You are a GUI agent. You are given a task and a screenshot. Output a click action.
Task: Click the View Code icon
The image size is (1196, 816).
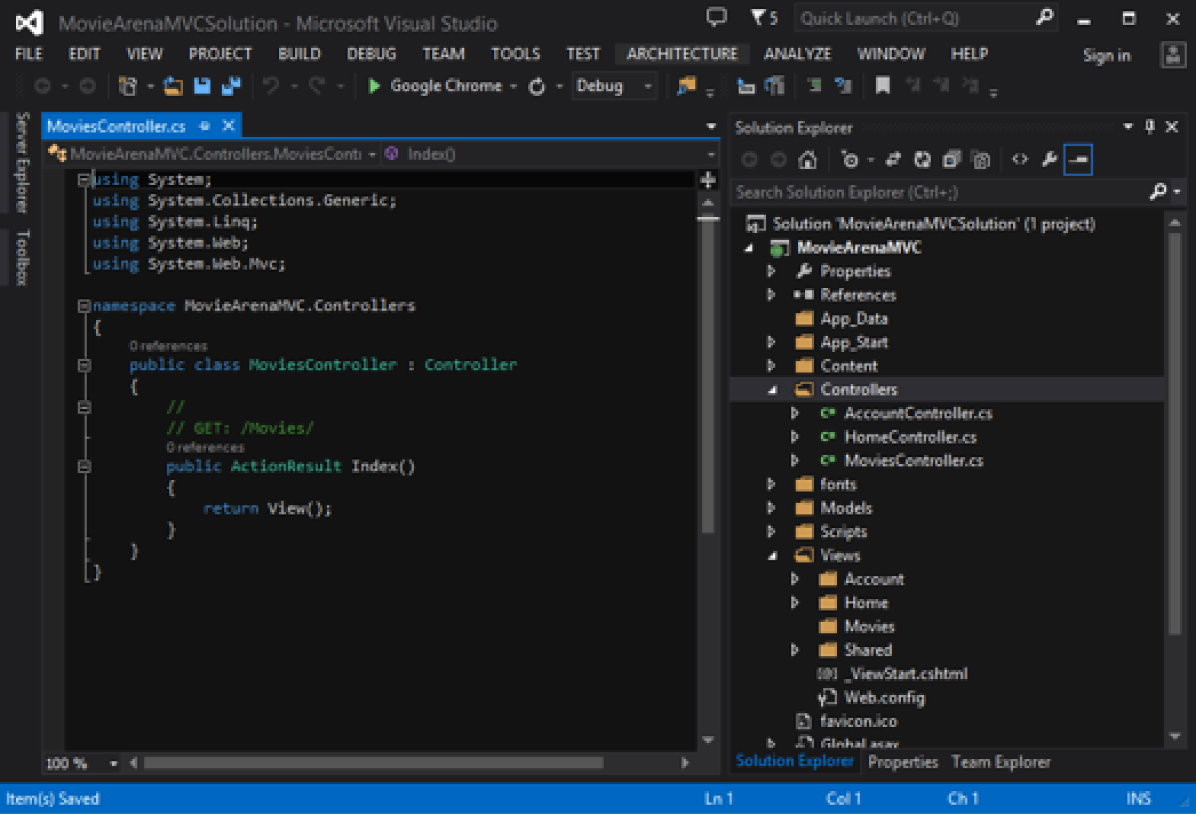tap(1020, 159)
